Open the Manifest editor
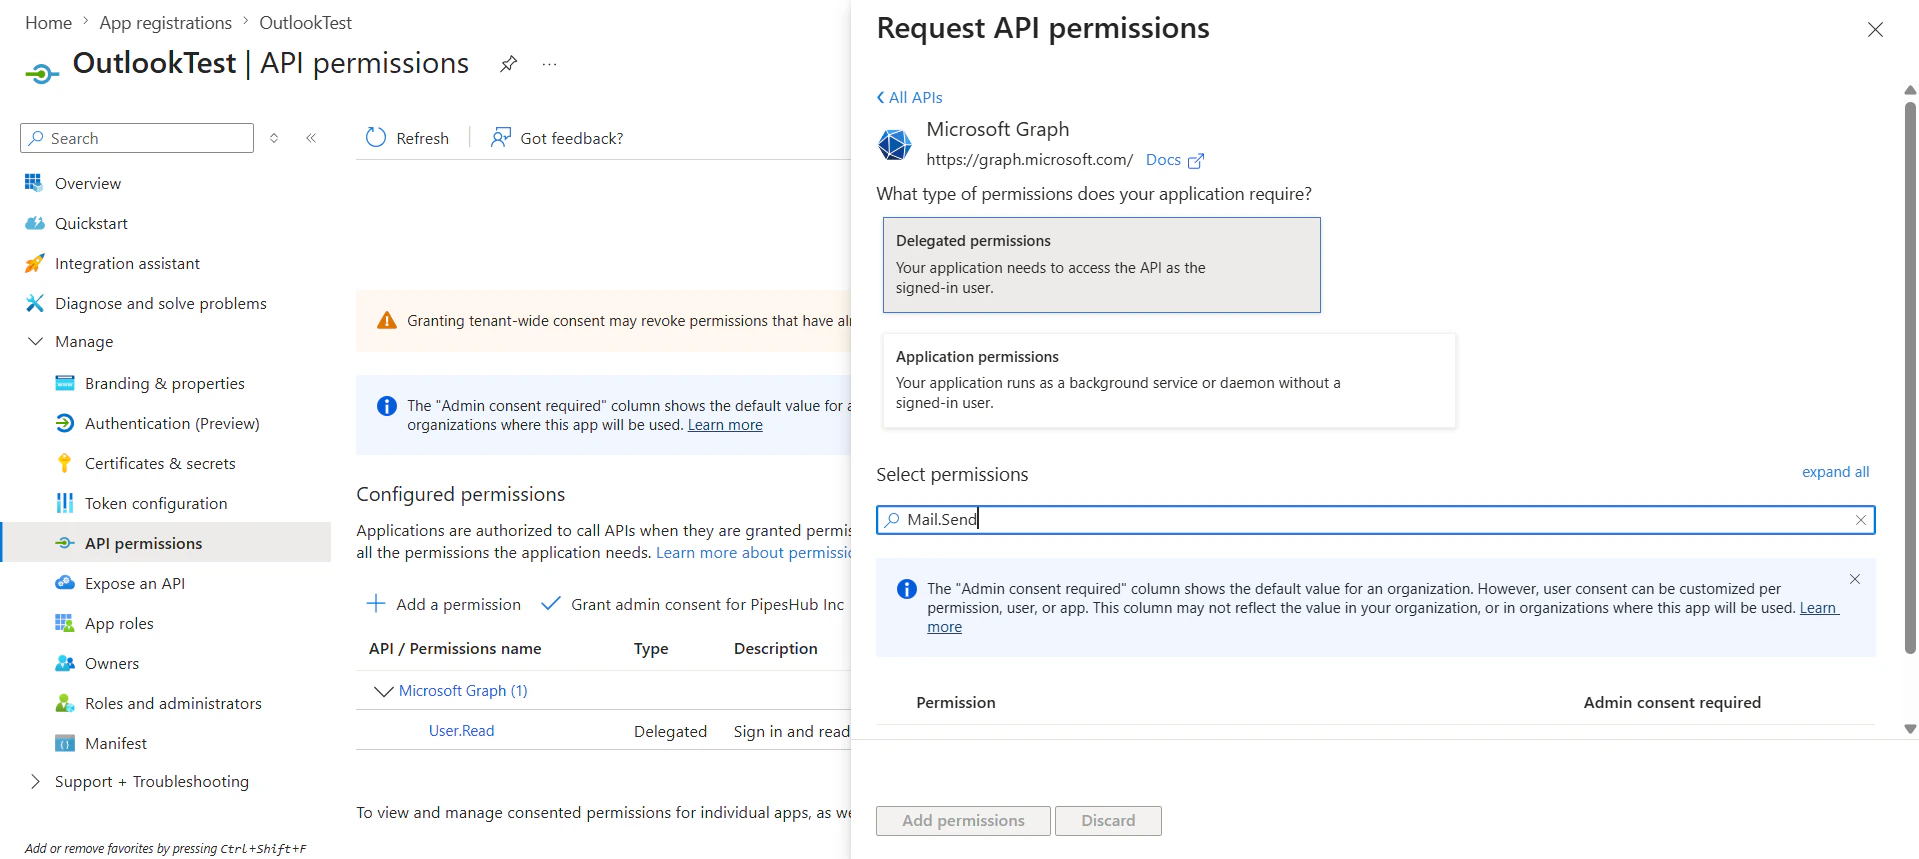 click(x=115, y=743)
